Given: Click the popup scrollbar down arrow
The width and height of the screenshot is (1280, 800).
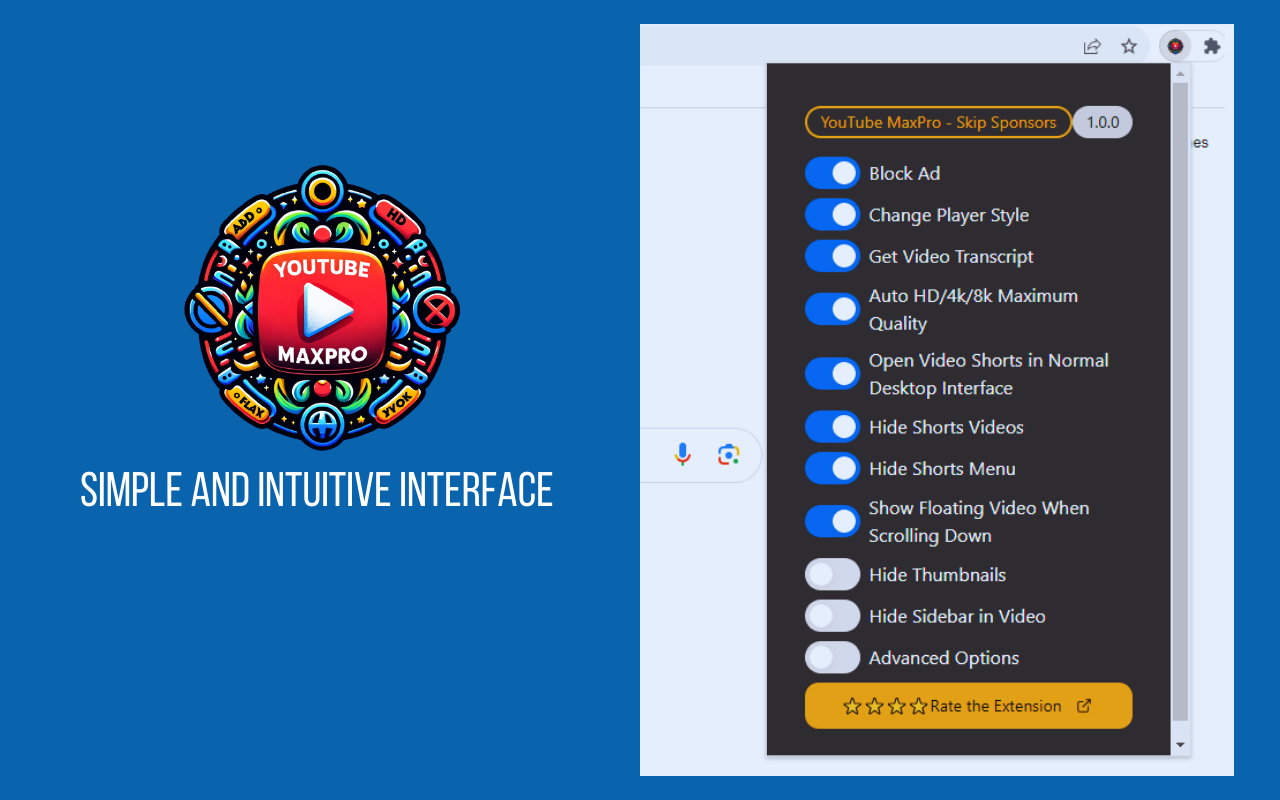Looking at the screenshot, I should tap(1180, 745).
